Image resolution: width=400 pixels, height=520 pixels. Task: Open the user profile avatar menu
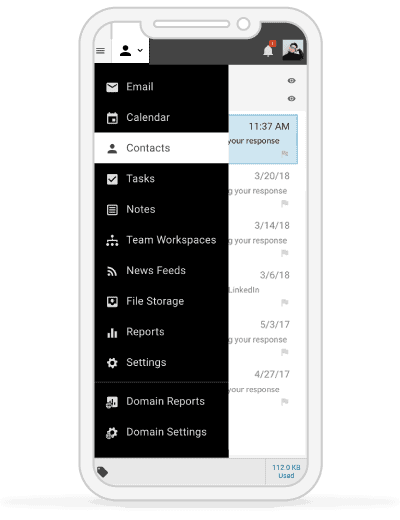coord(293,50)
